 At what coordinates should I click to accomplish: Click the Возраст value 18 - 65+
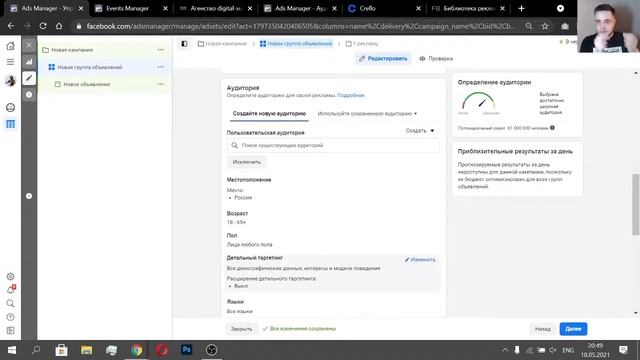coord(236,222)
